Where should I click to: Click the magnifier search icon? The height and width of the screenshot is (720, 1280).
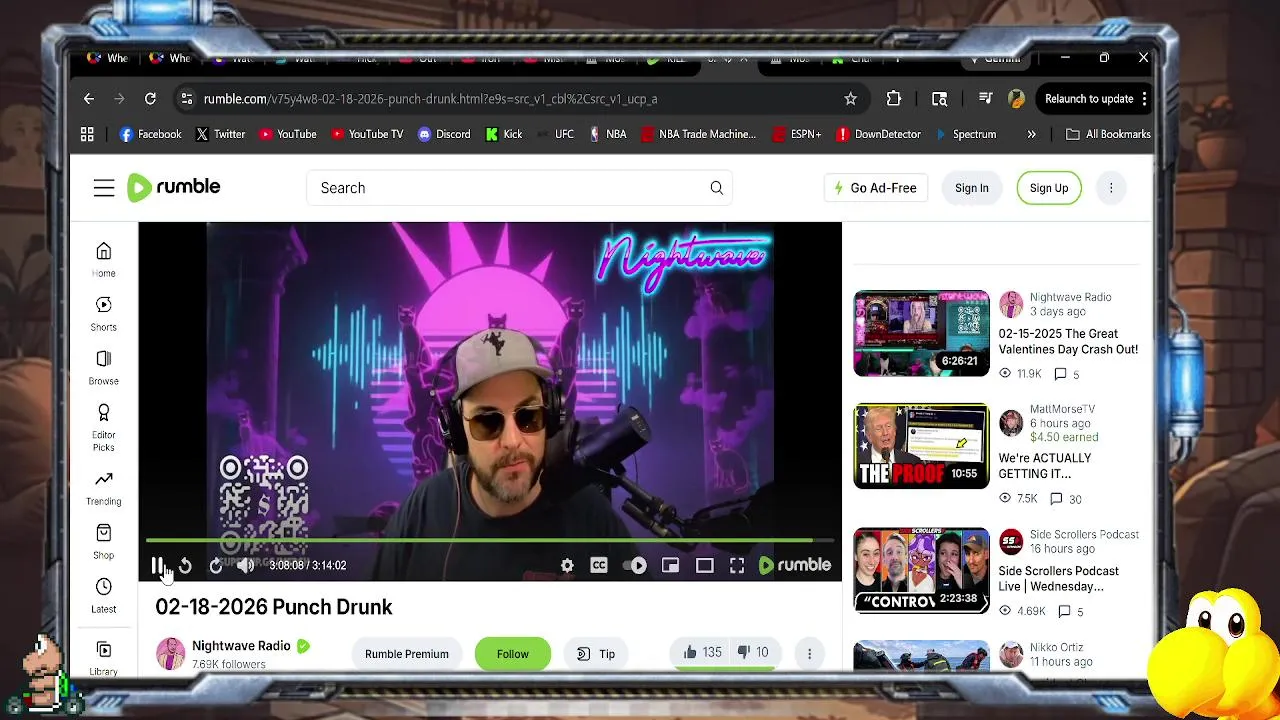717,188
